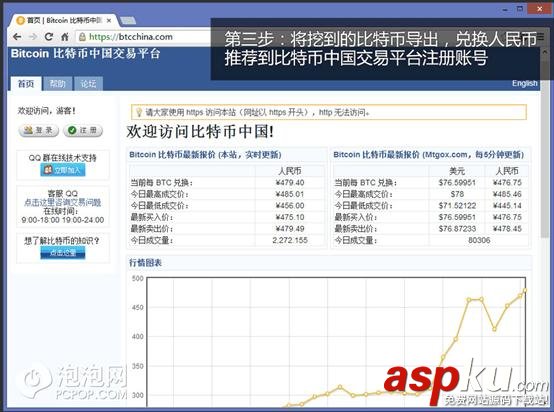Click Mtgox lowest price $71.52122
The height and width of the screenshot is (412, 554).
pyautogui.click(x=457, y=206)
